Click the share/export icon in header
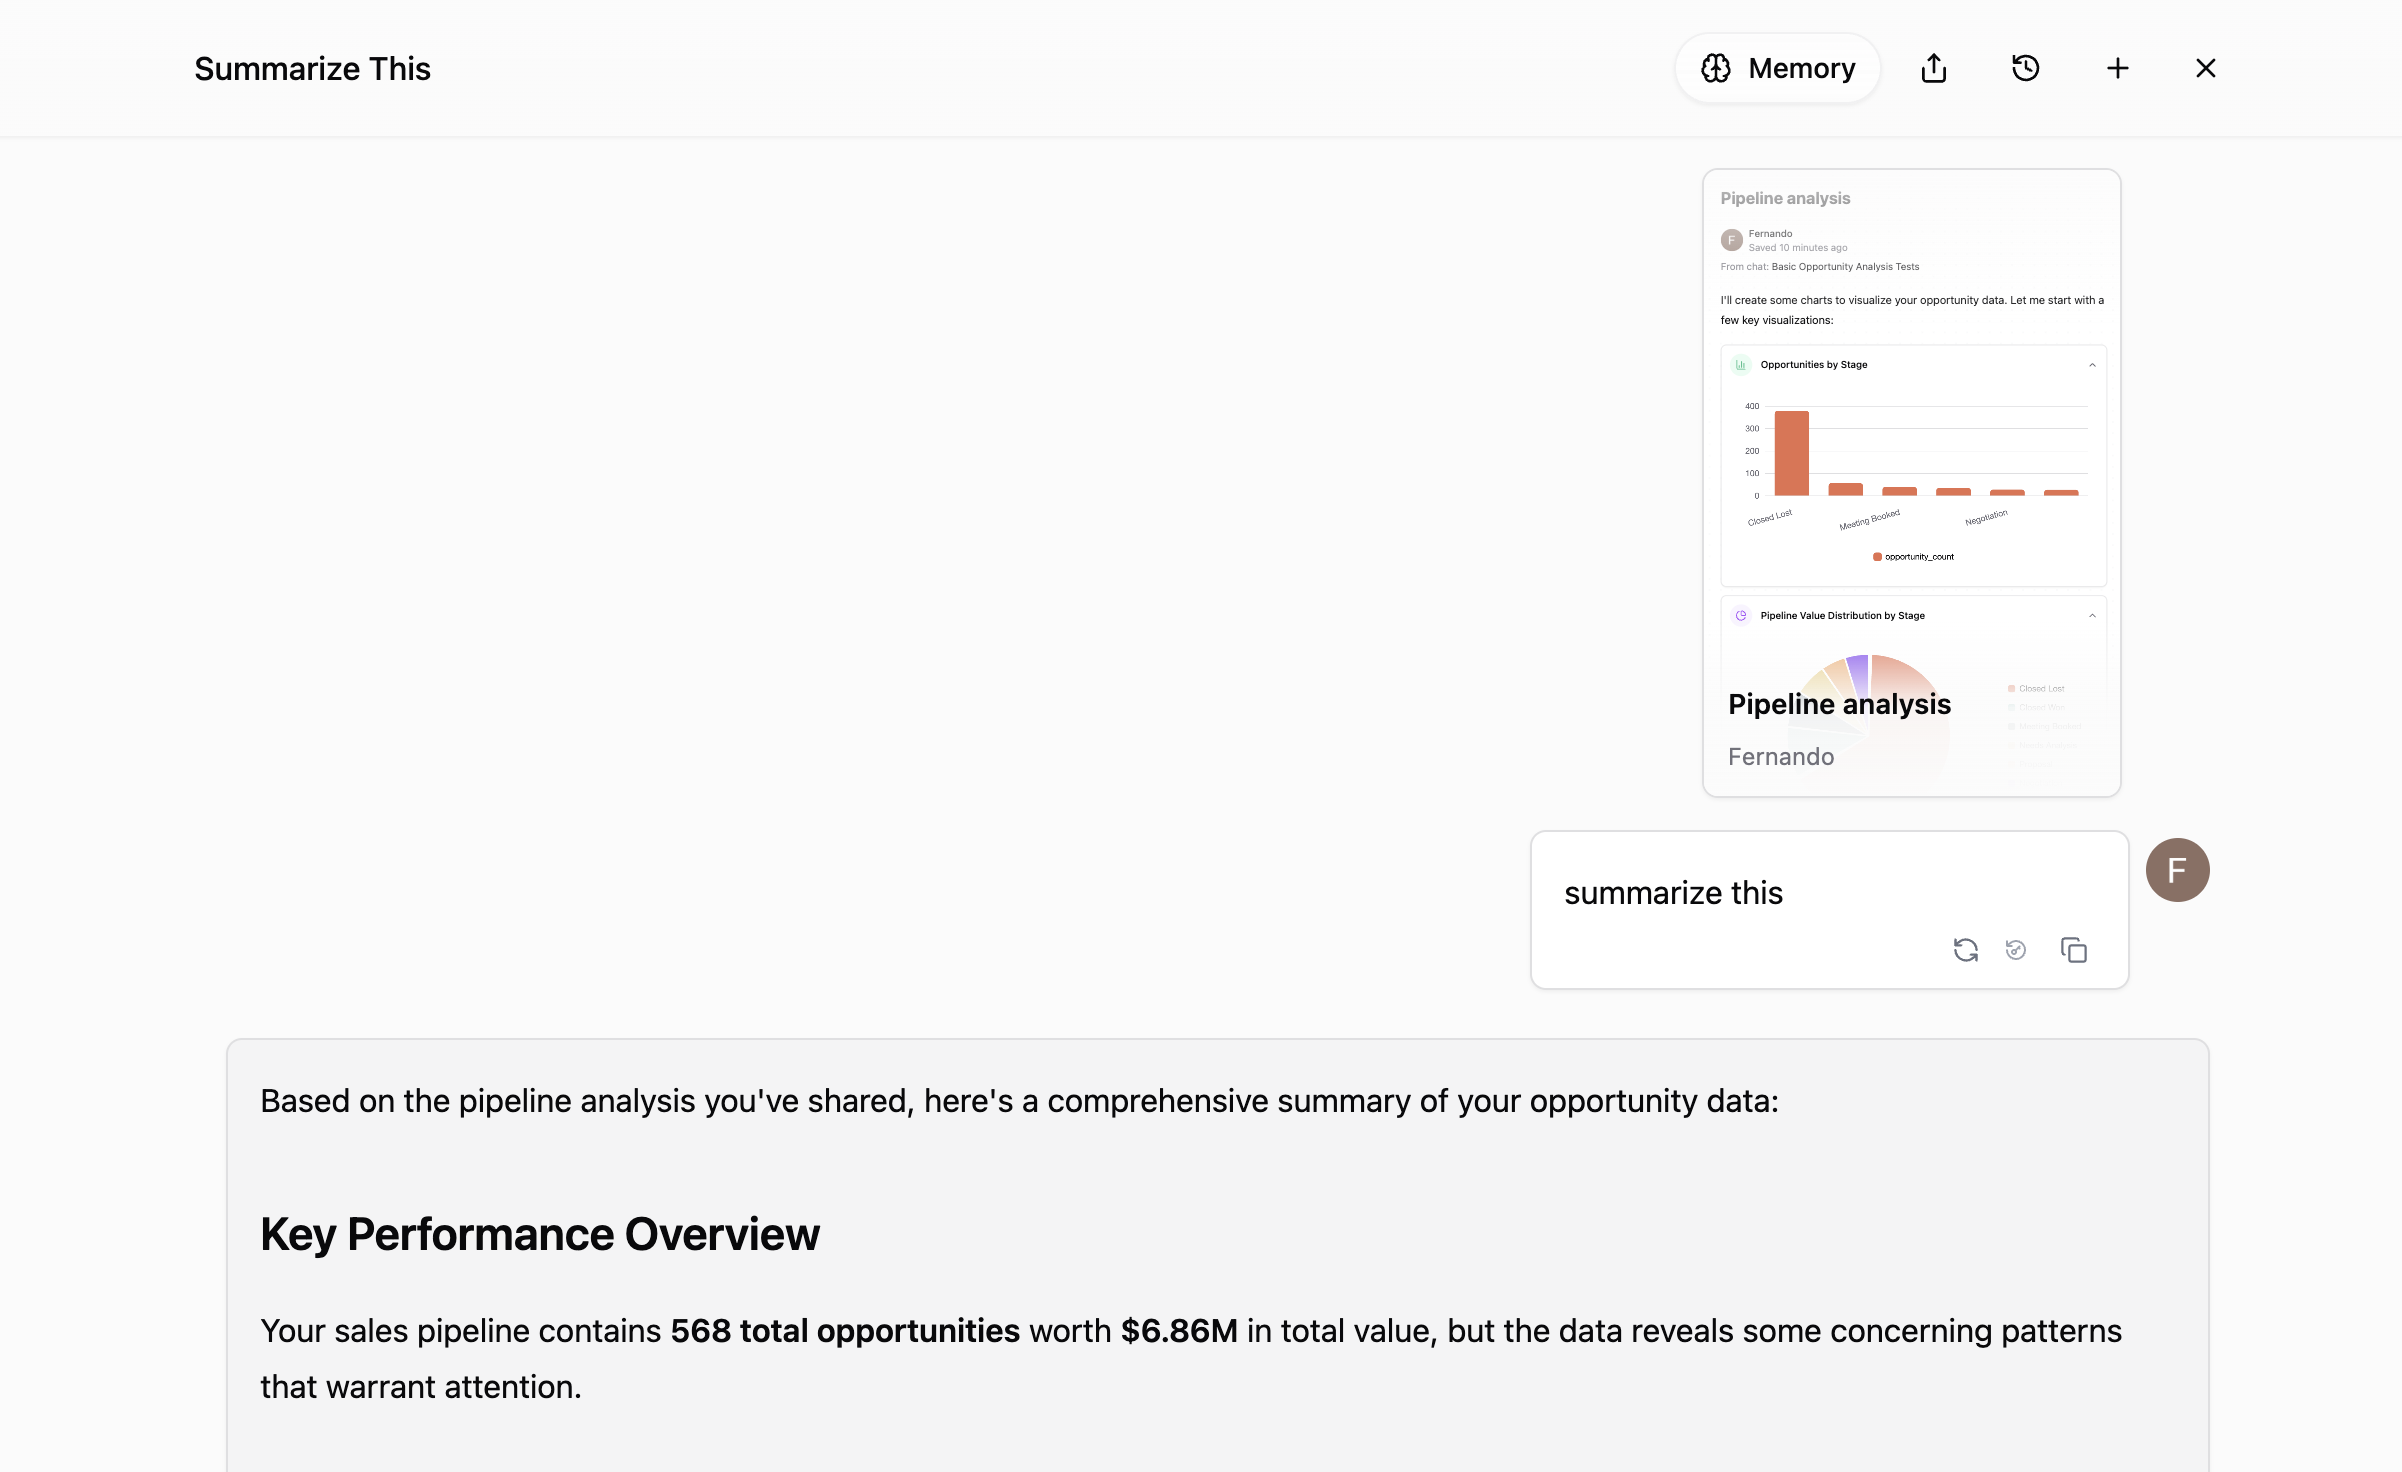 point(1934,68)
